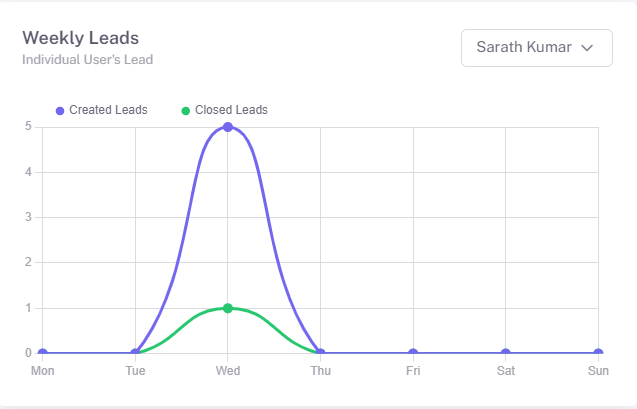
Task: Click the Mon x-axis label
Action: point(42,371)
